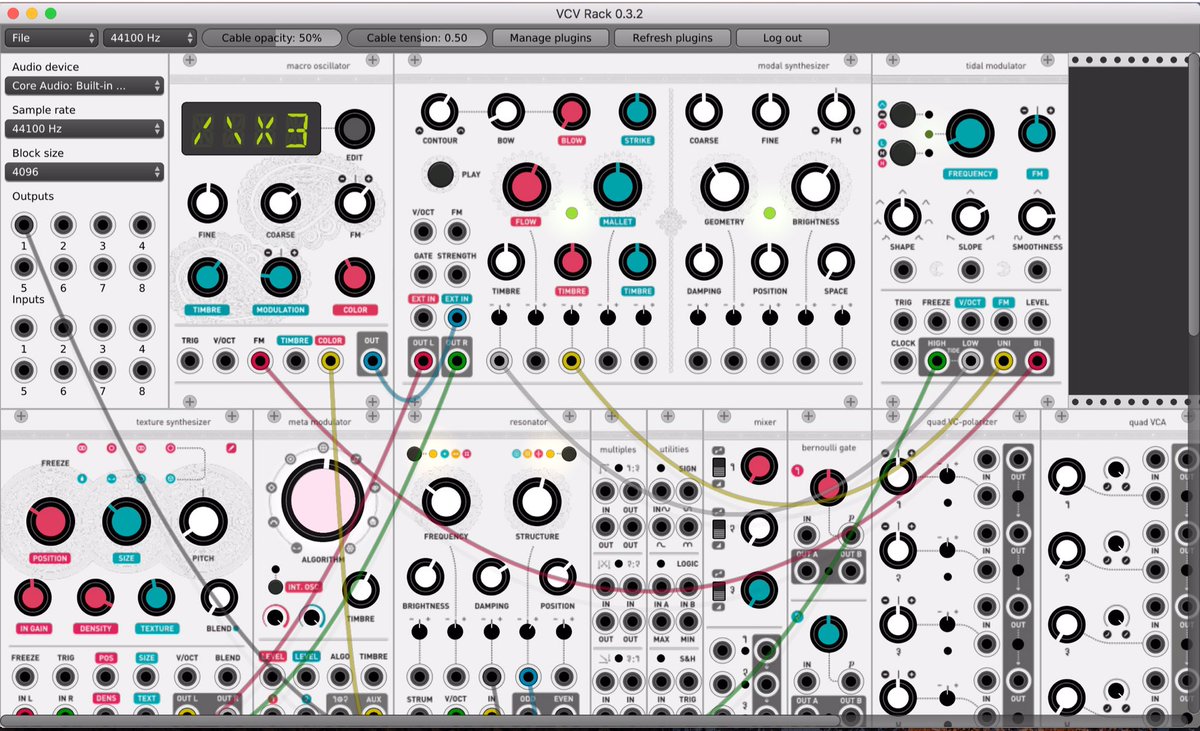Click macro oscillator OUT jack
Screen dimensions: 1200x731
[x=372, y=361]
